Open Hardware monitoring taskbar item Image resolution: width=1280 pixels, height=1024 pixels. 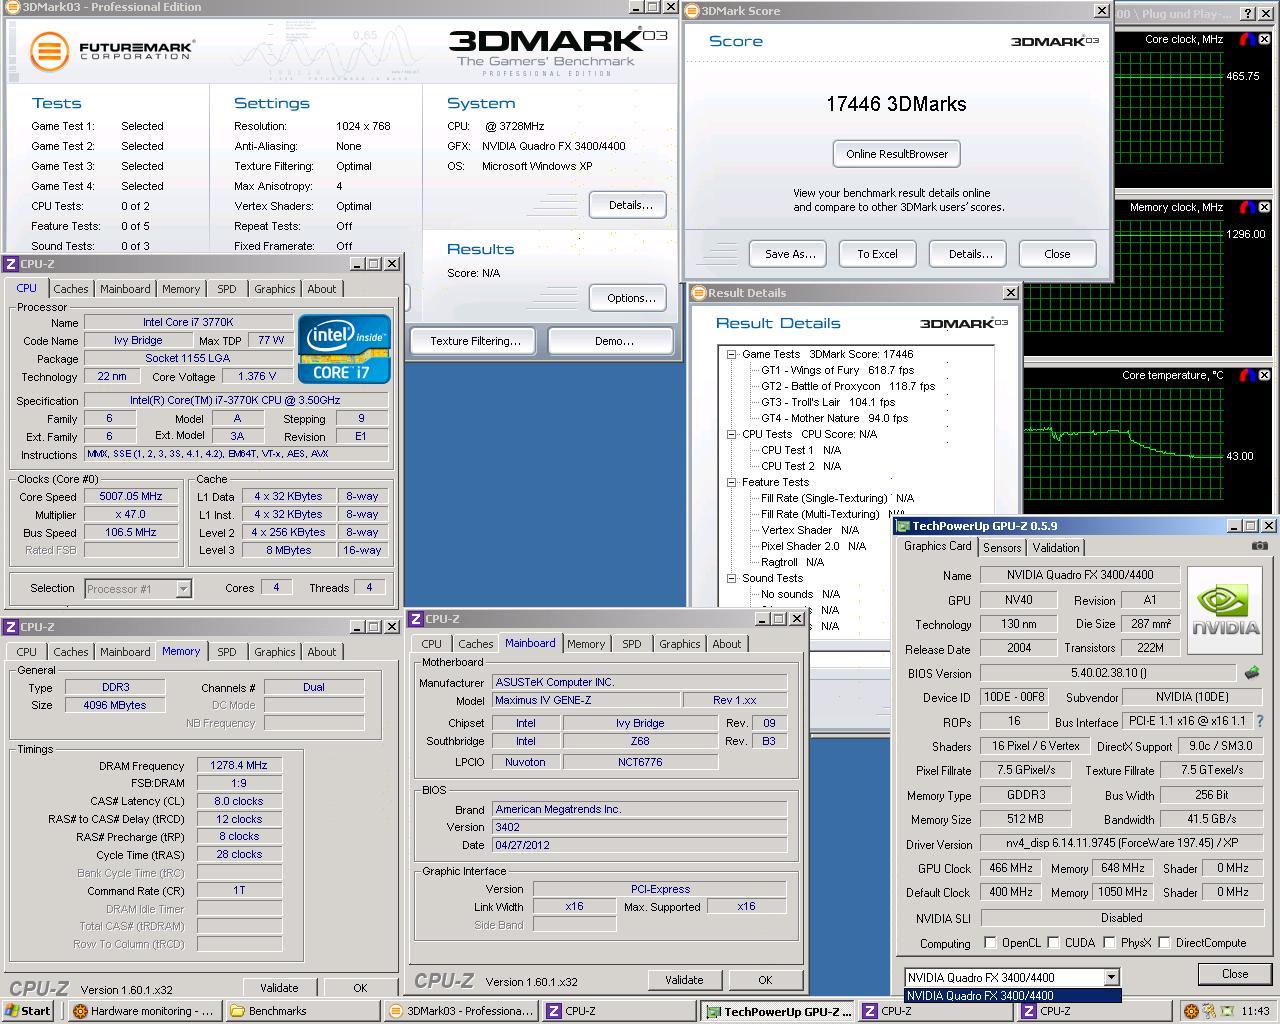coord(143,1011)
